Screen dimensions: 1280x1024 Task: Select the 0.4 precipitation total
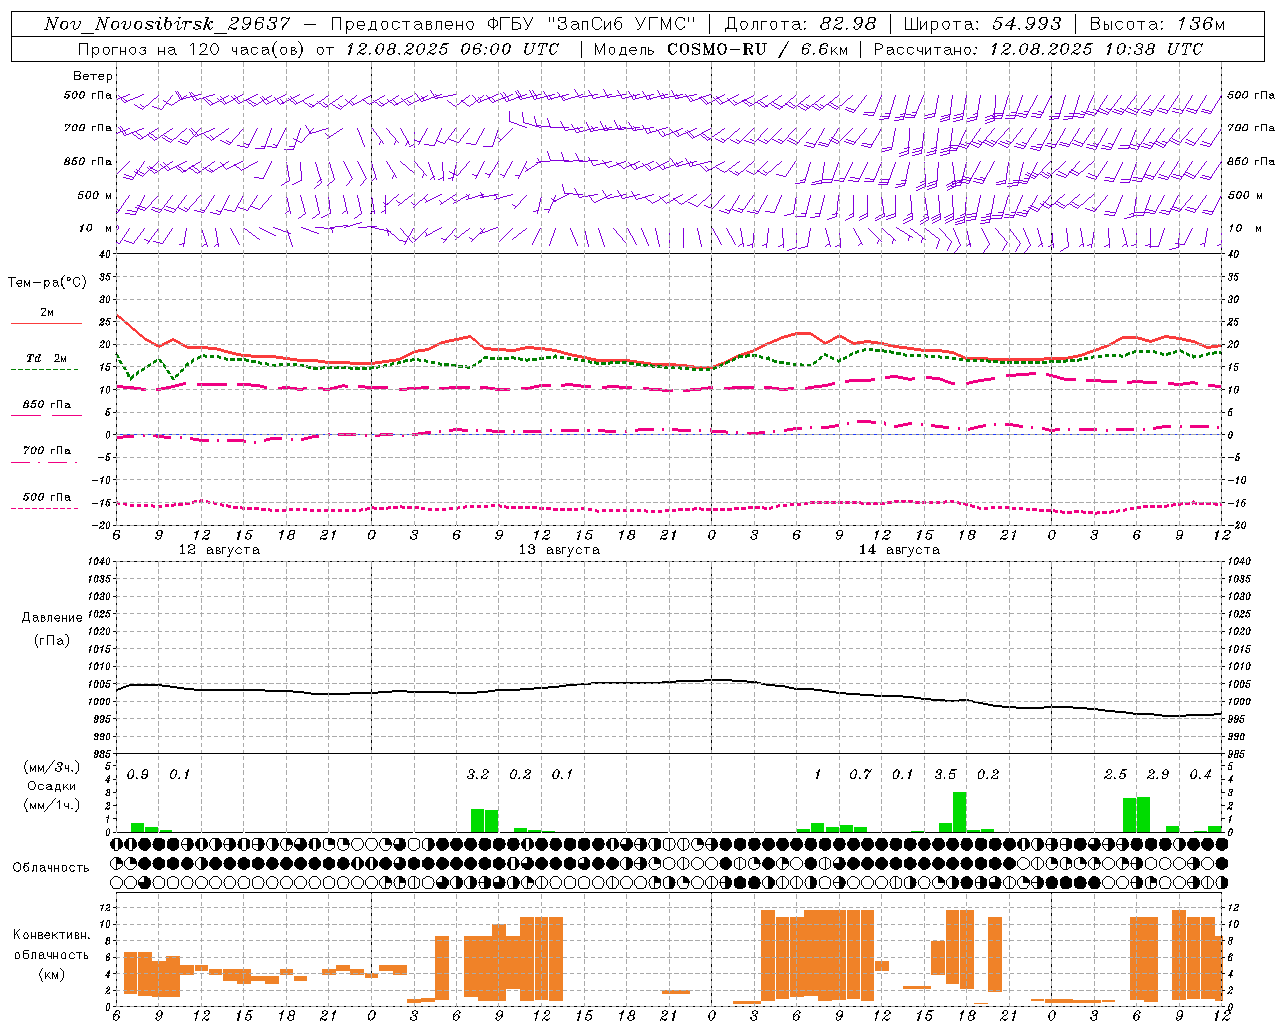(1200, 775)
